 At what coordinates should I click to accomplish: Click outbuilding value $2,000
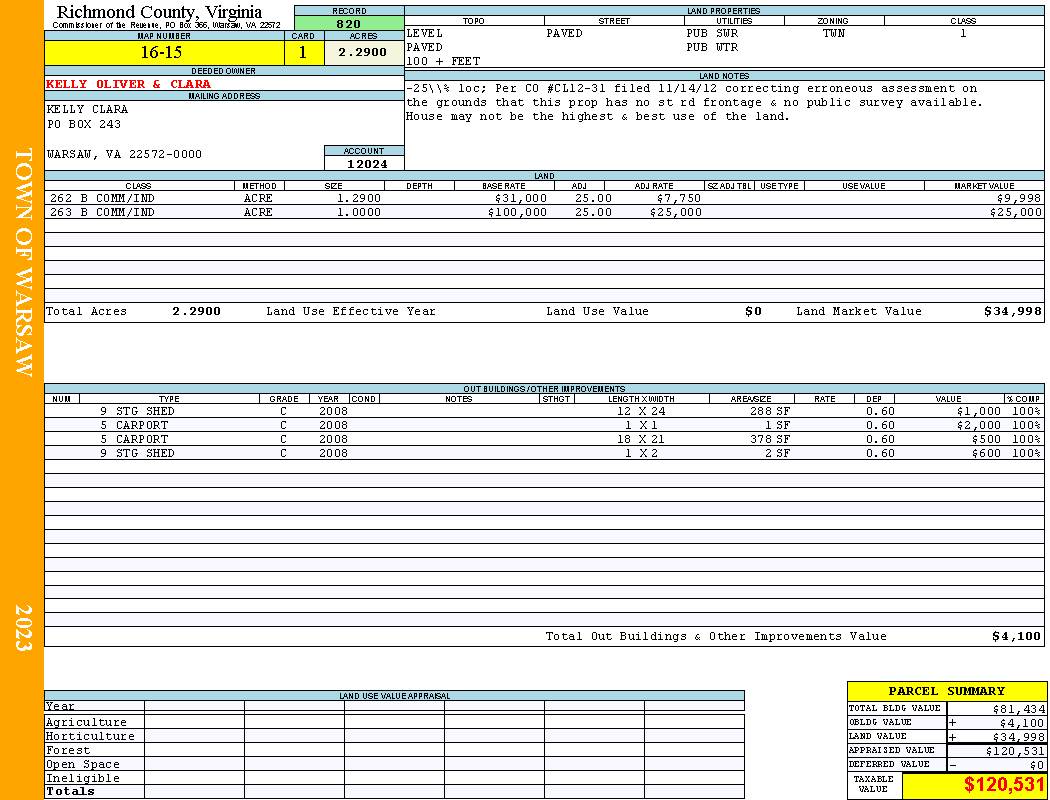(978, 425)
